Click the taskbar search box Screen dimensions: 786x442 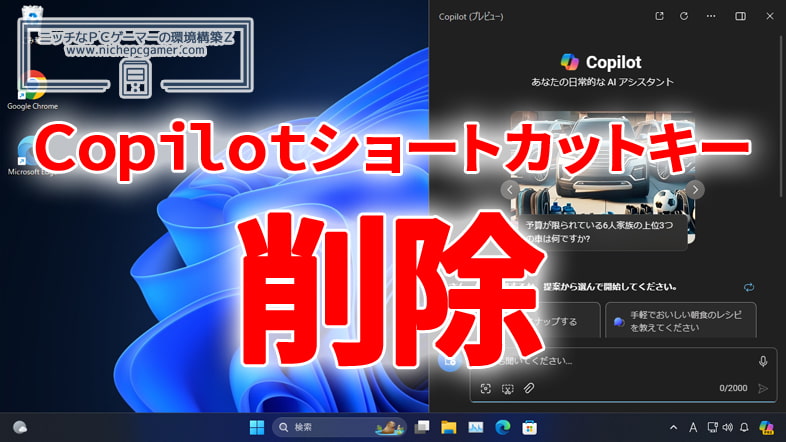coord(339,427)
